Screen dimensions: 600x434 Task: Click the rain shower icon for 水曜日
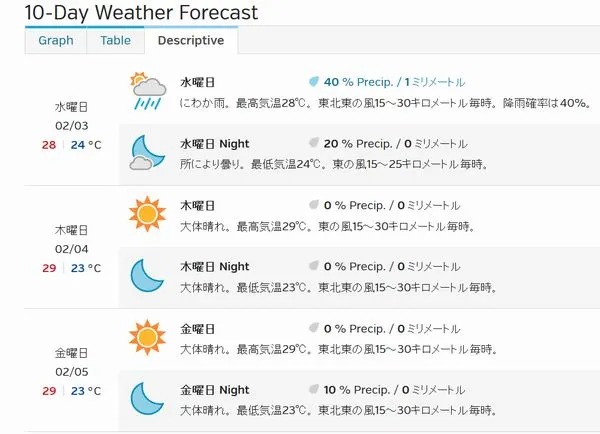point(148,91)
